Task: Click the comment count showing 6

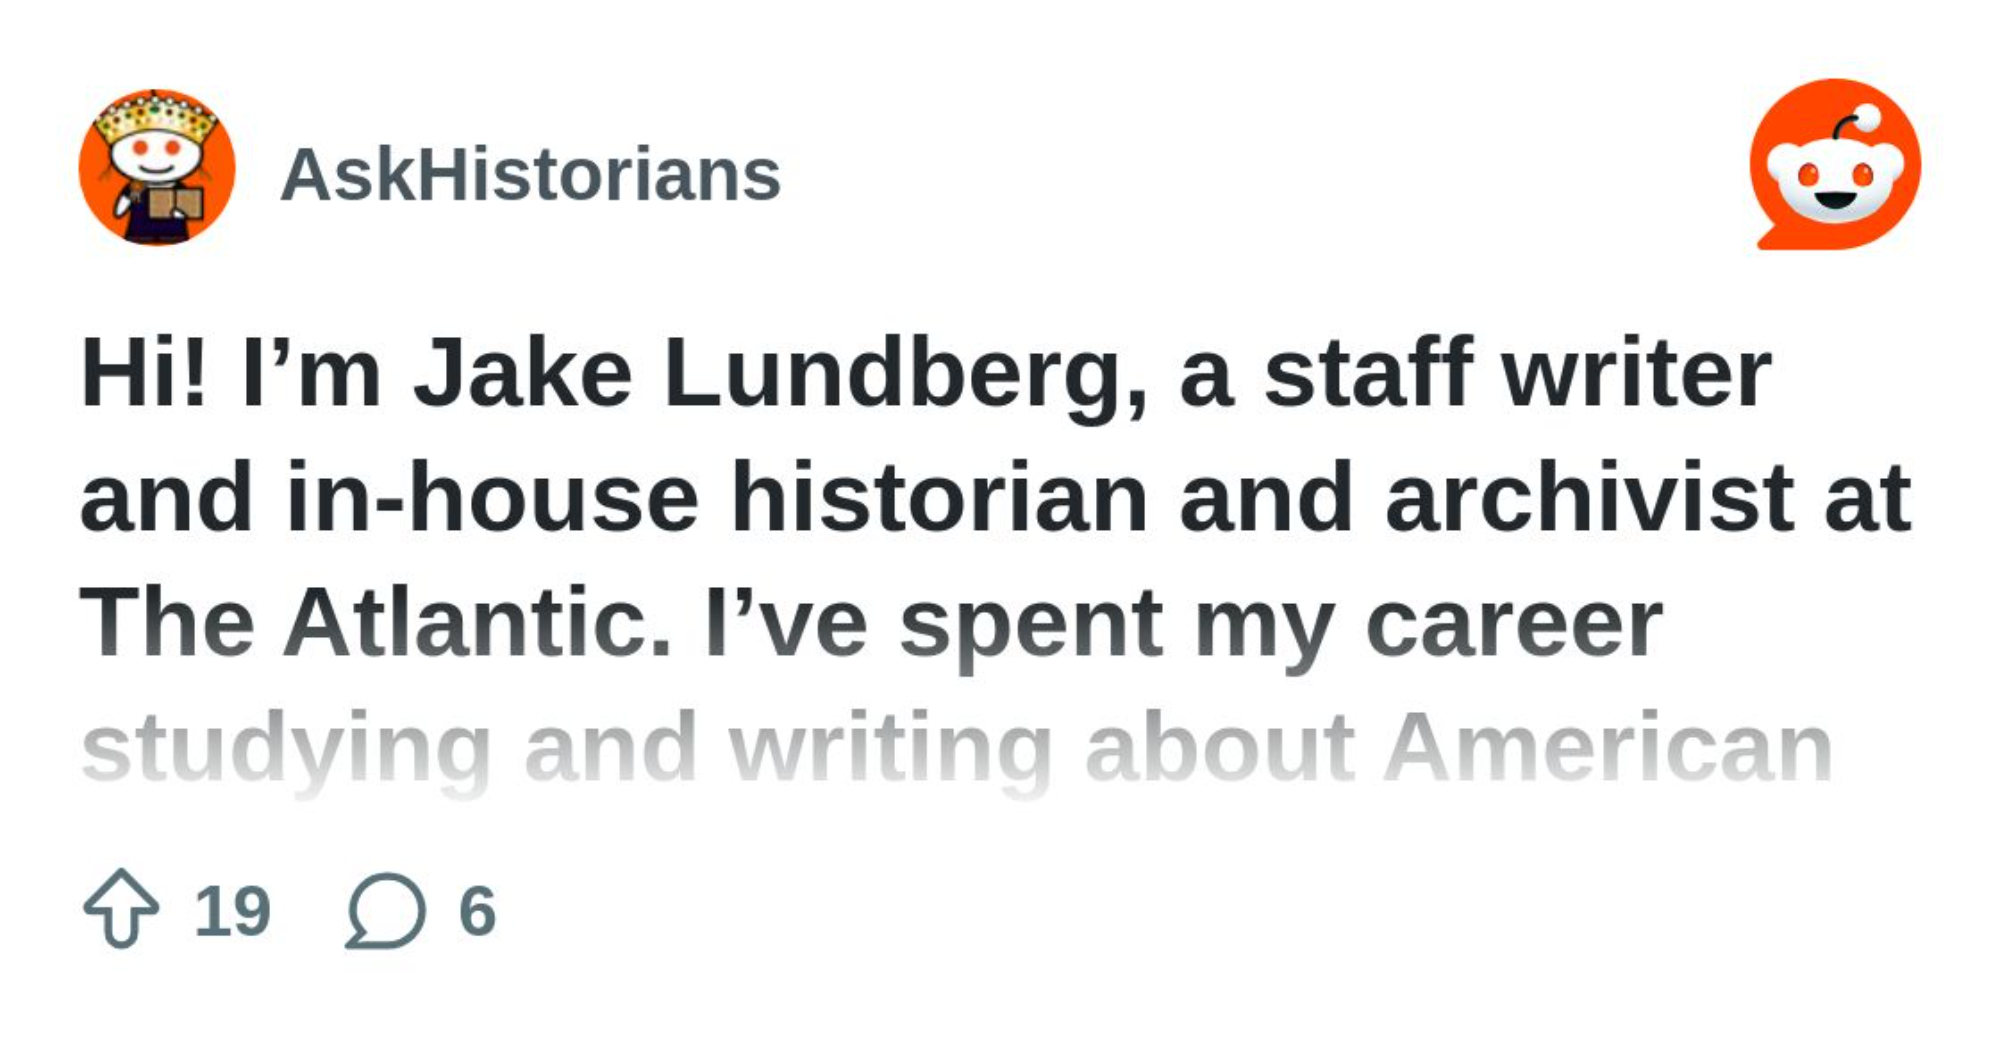Action: click(477, 911)
